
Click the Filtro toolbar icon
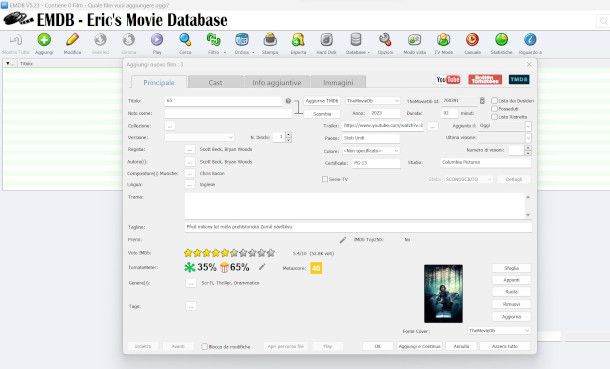click(x=213, y=40)
